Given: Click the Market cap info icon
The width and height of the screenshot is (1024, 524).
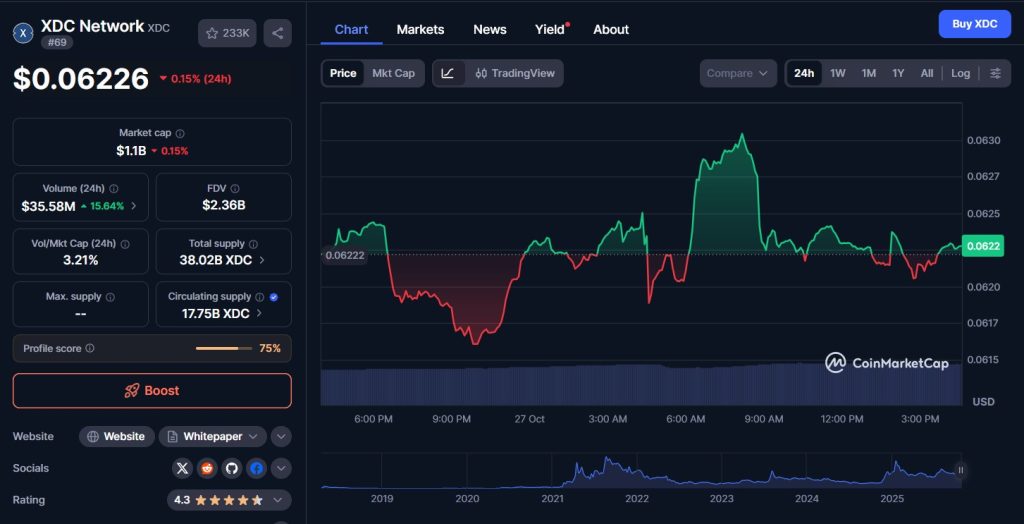Looking at the screenshot, I should pyautogui.click(x=180, y=133).
